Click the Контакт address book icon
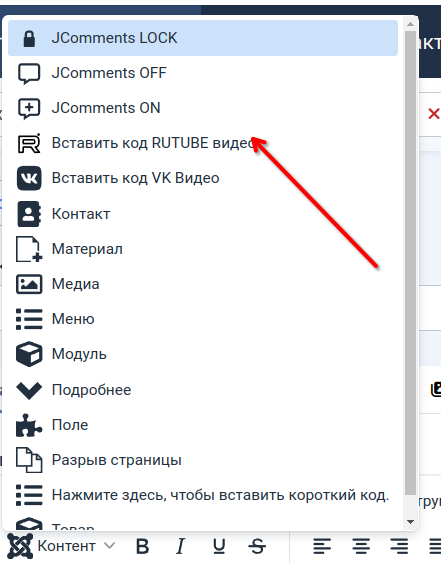 [x=29, y=214]
